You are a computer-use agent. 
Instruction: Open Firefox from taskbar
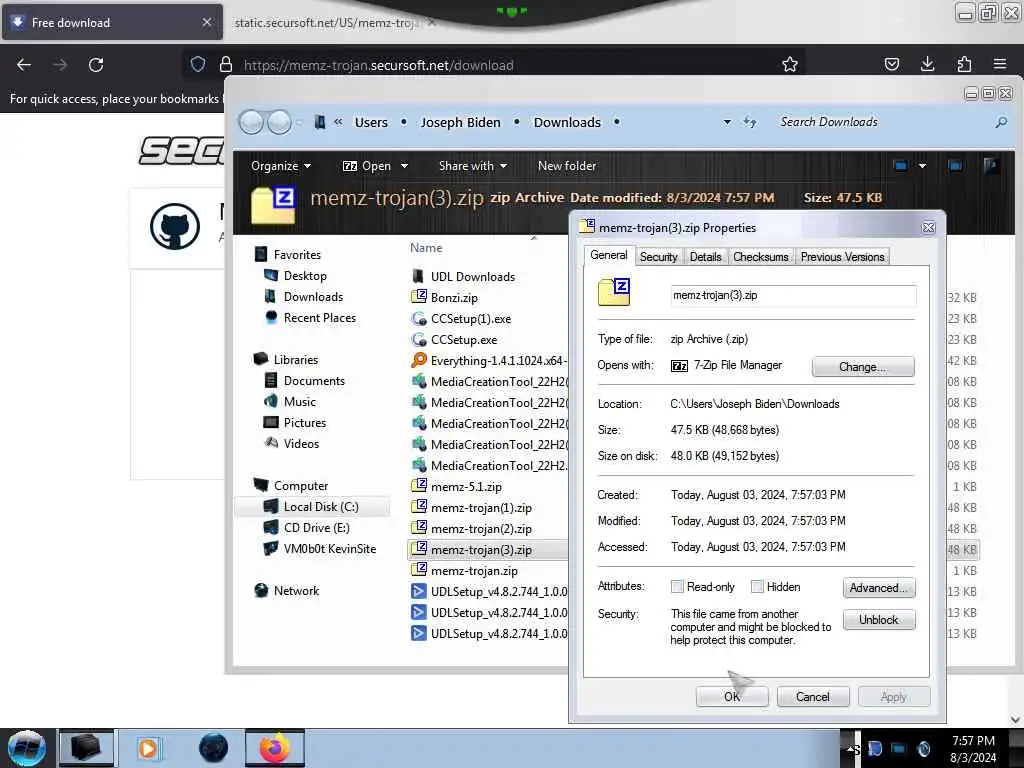pyautogui.click(x=274, y=748)
